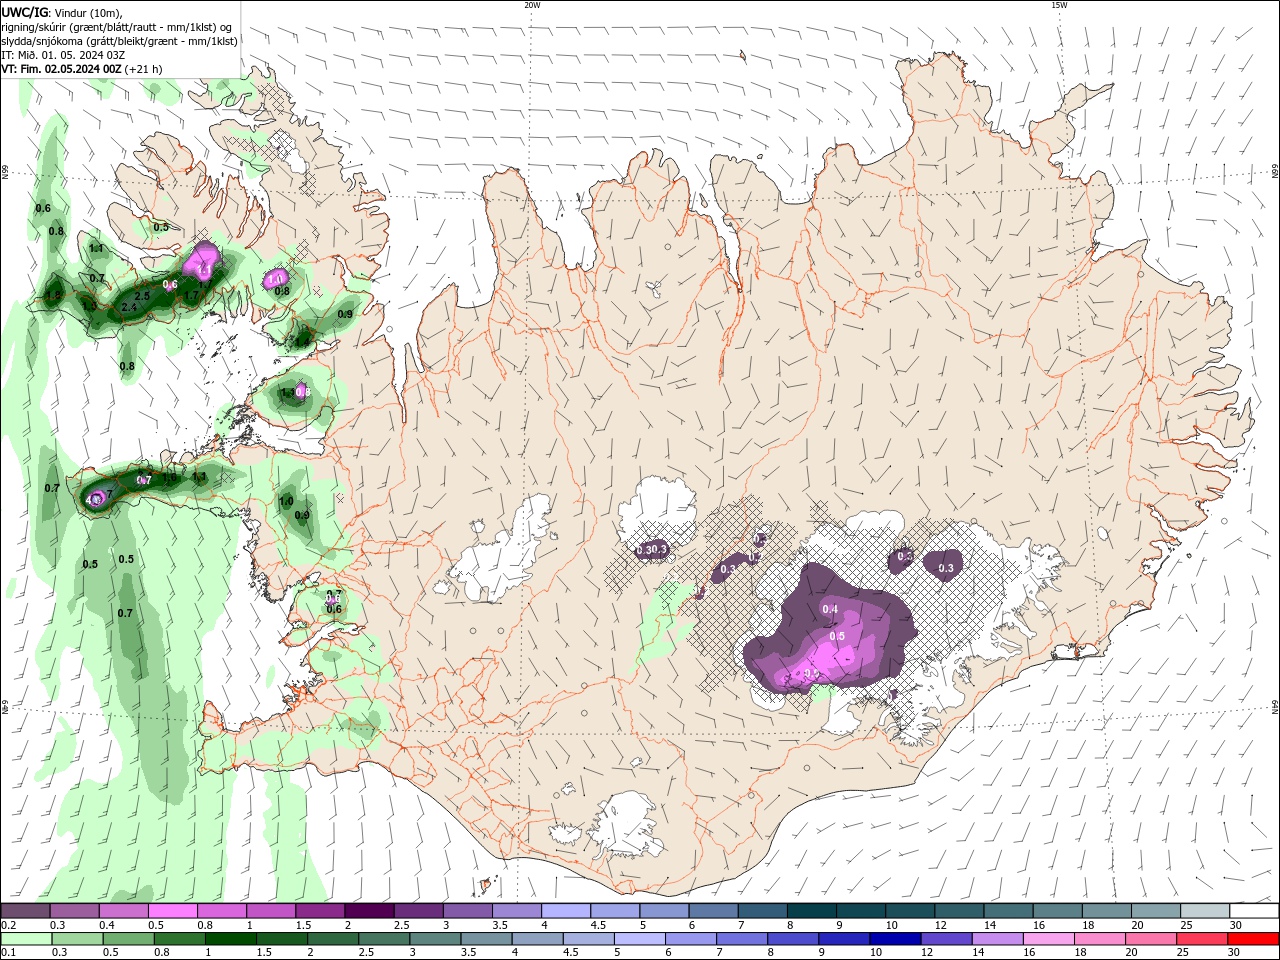This screenshot has width=1280, height=960.
Task: Click the '0.2' label on the upper color scale
Action: coord(8,926)
